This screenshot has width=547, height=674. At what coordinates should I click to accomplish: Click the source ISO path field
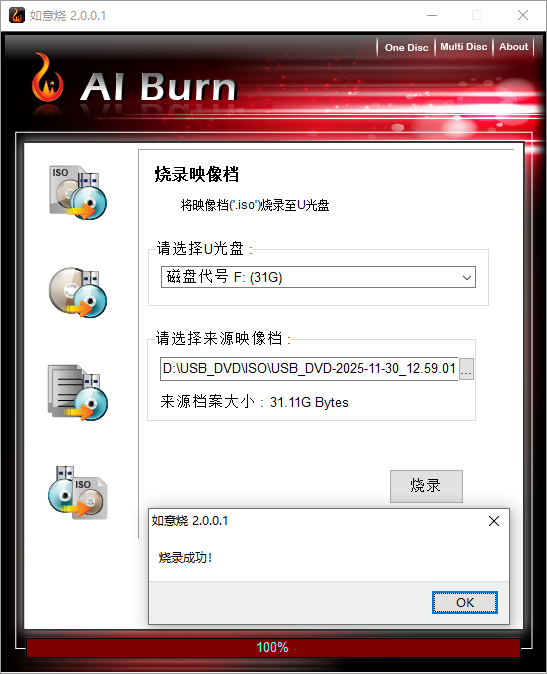[x=309, y=369]
